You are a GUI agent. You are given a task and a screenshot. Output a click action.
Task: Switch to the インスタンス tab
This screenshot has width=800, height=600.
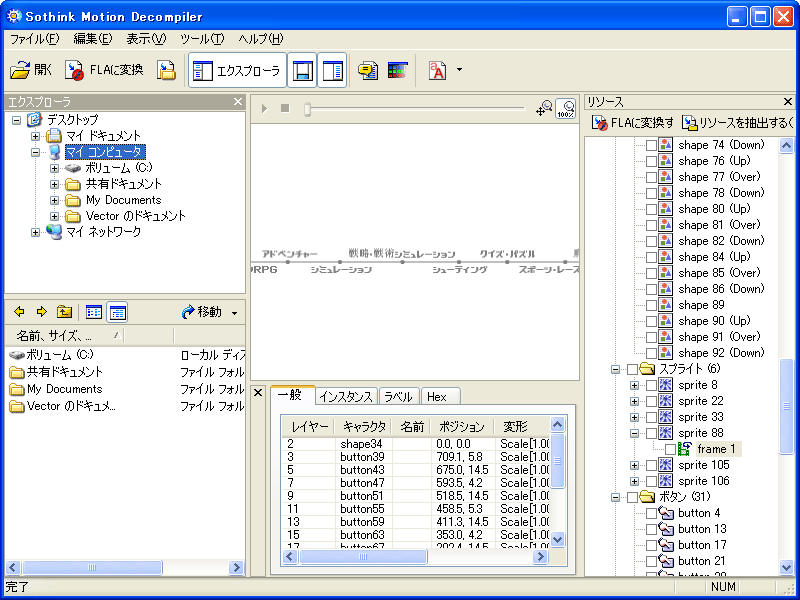click(346, 397)
